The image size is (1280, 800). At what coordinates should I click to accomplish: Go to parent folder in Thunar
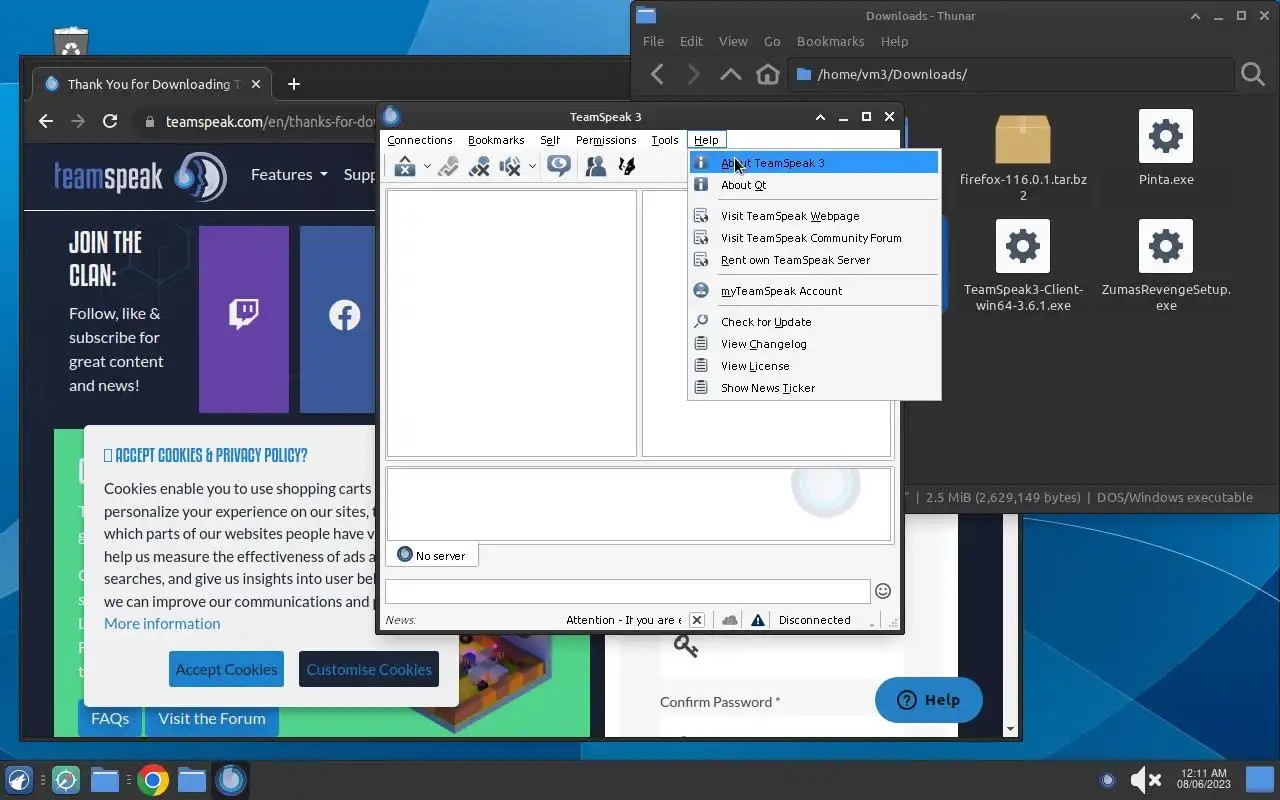pyautogui.click(x=731, y=74)
